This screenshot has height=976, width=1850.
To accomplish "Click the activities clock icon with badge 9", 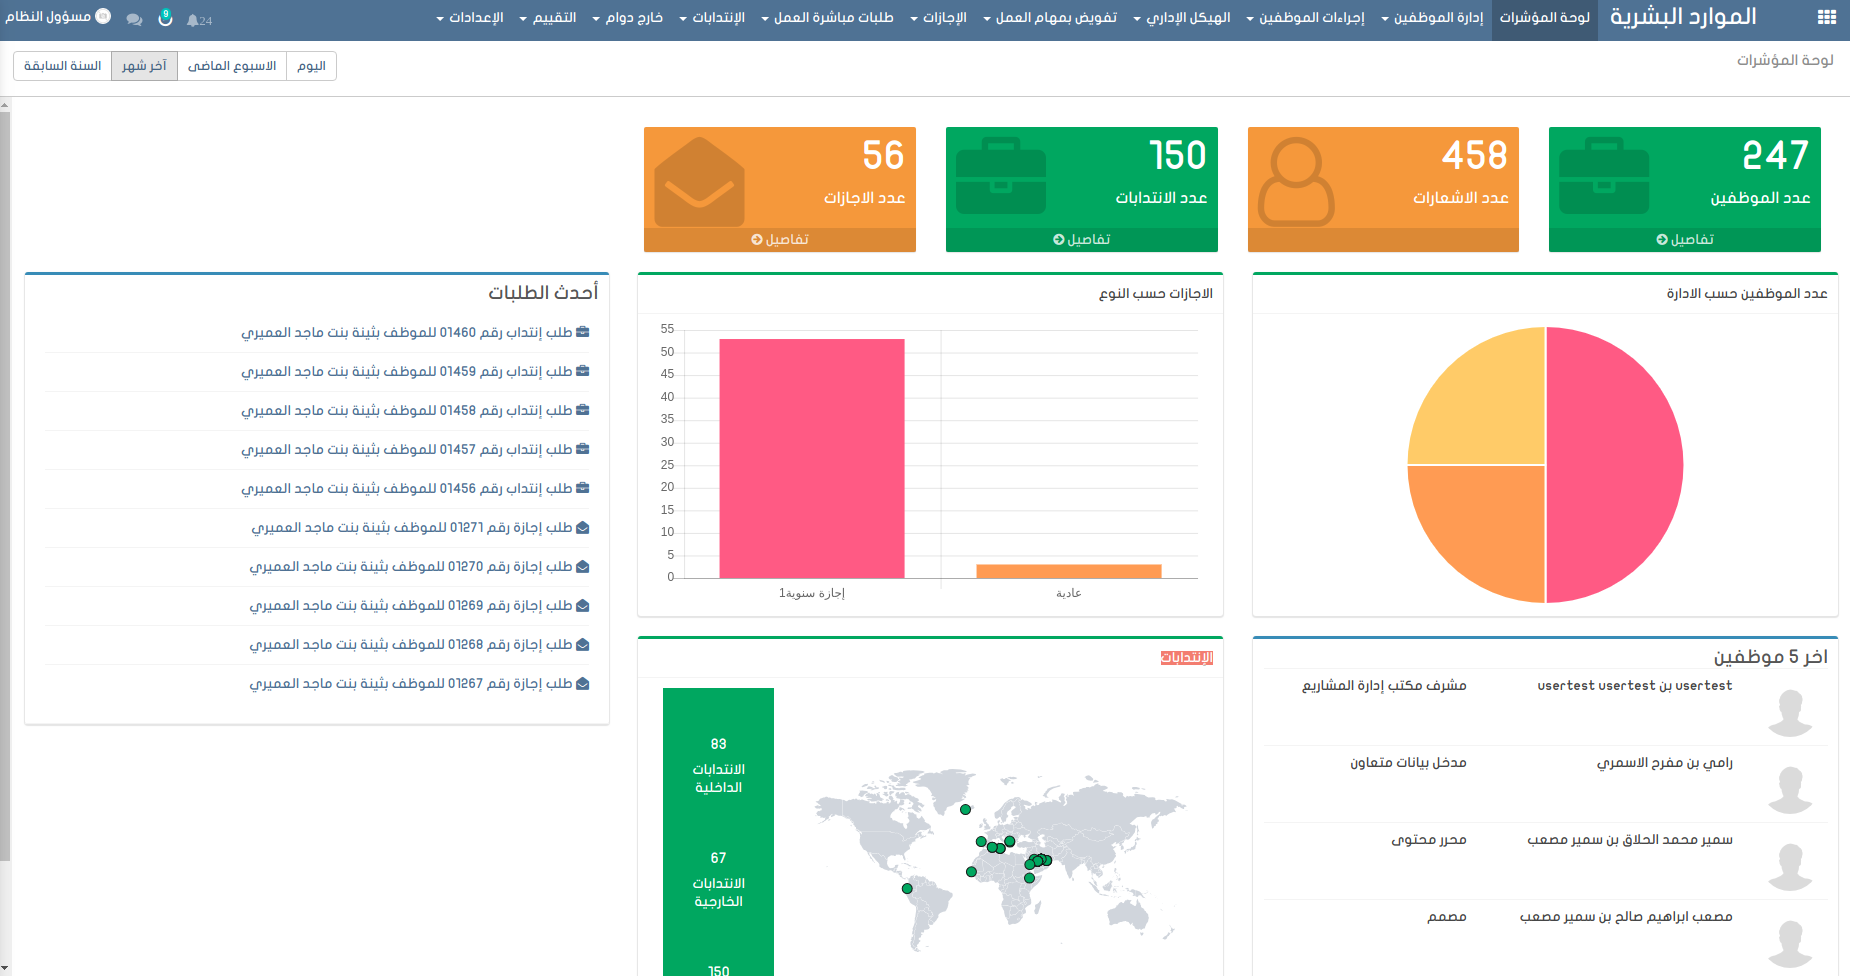I will point(165,19).
